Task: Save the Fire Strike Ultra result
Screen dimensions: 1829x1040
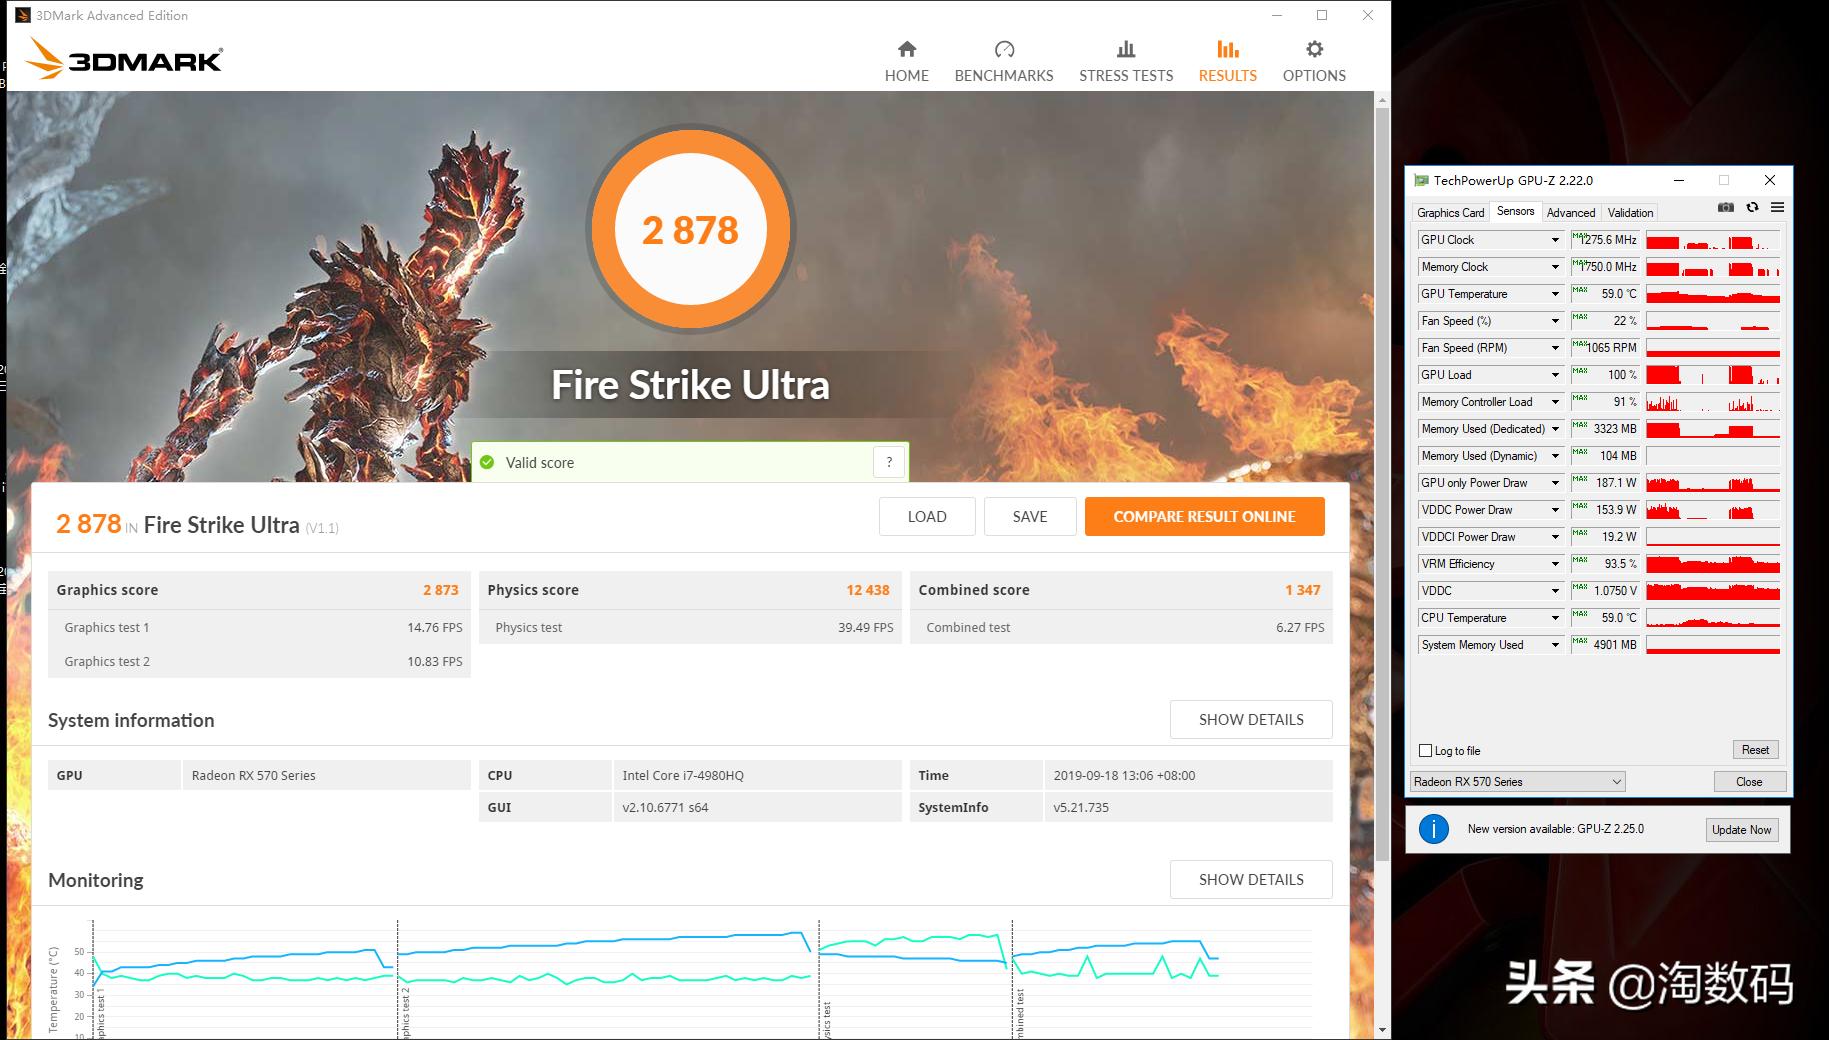Action: pyautogui.click(x=1030, y=516)
